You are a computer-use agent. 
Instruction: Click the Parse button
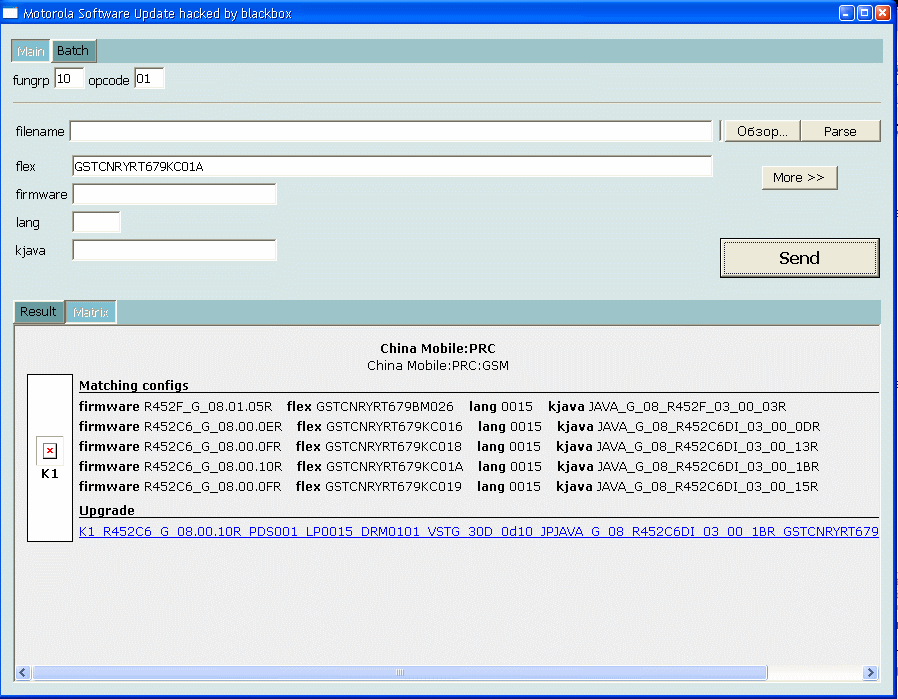click(840, 131)
